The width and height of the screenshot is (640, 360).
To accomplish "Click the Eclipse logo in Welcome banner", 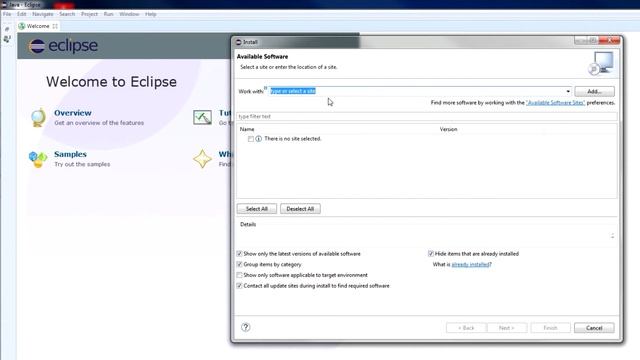I will point(63,46).
